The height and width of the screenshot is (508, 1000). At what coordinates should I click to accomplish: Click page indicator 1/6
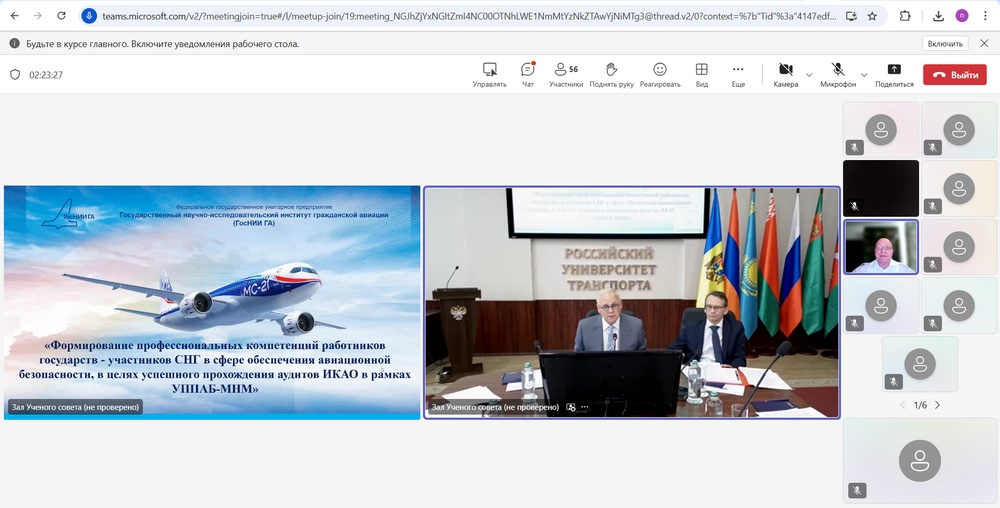click(x=920, y=405)
